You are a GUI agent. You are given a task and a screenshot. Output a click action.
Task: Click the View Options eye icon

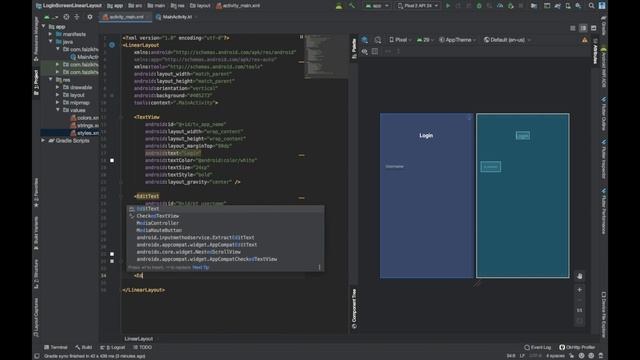click(364, 52)
